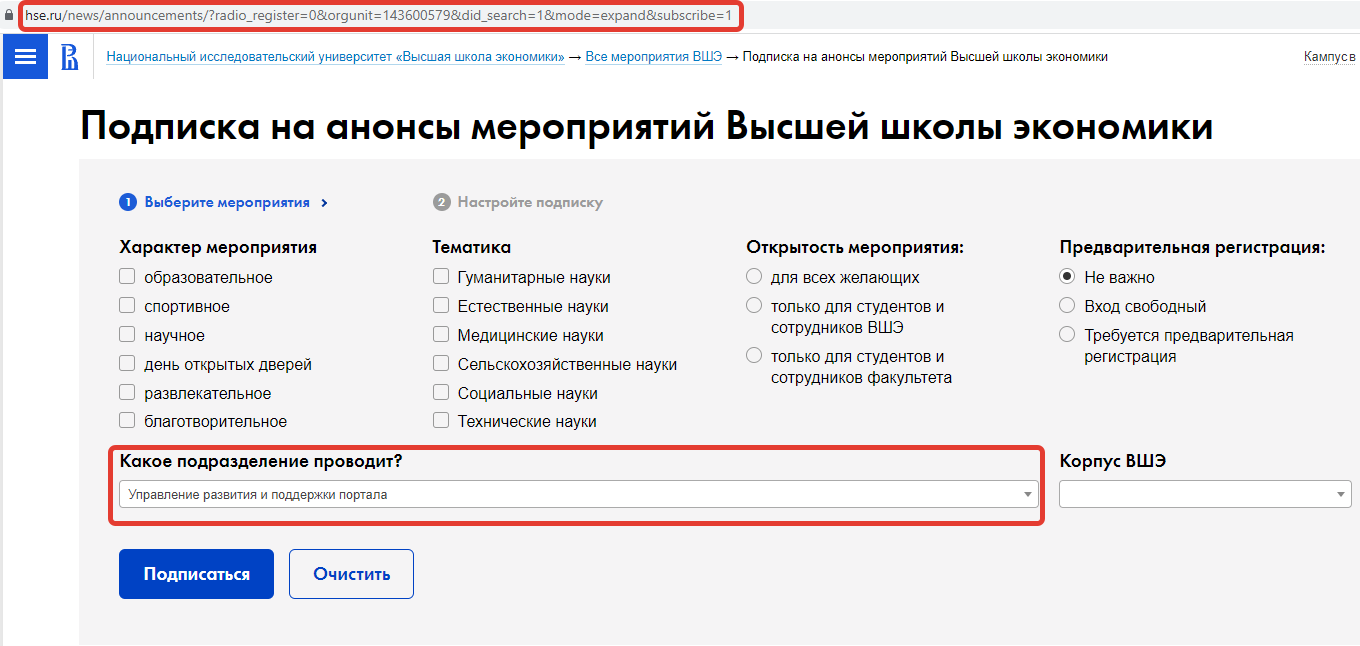Image resolution: width=1360 pixels, height=646 pixels.
Task: Open the hamburger menu icon
Action: (x=26, y=57)
